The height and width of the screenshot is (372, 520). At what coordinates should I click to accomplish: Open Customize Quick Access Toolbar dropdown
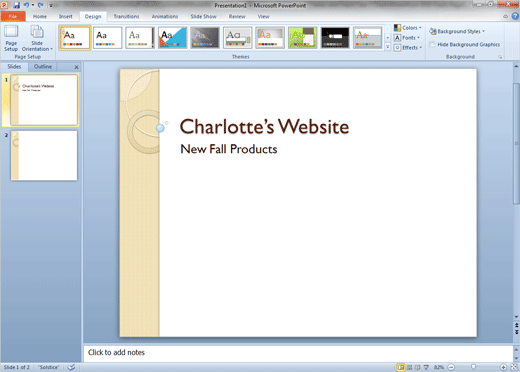pos(51,5)
